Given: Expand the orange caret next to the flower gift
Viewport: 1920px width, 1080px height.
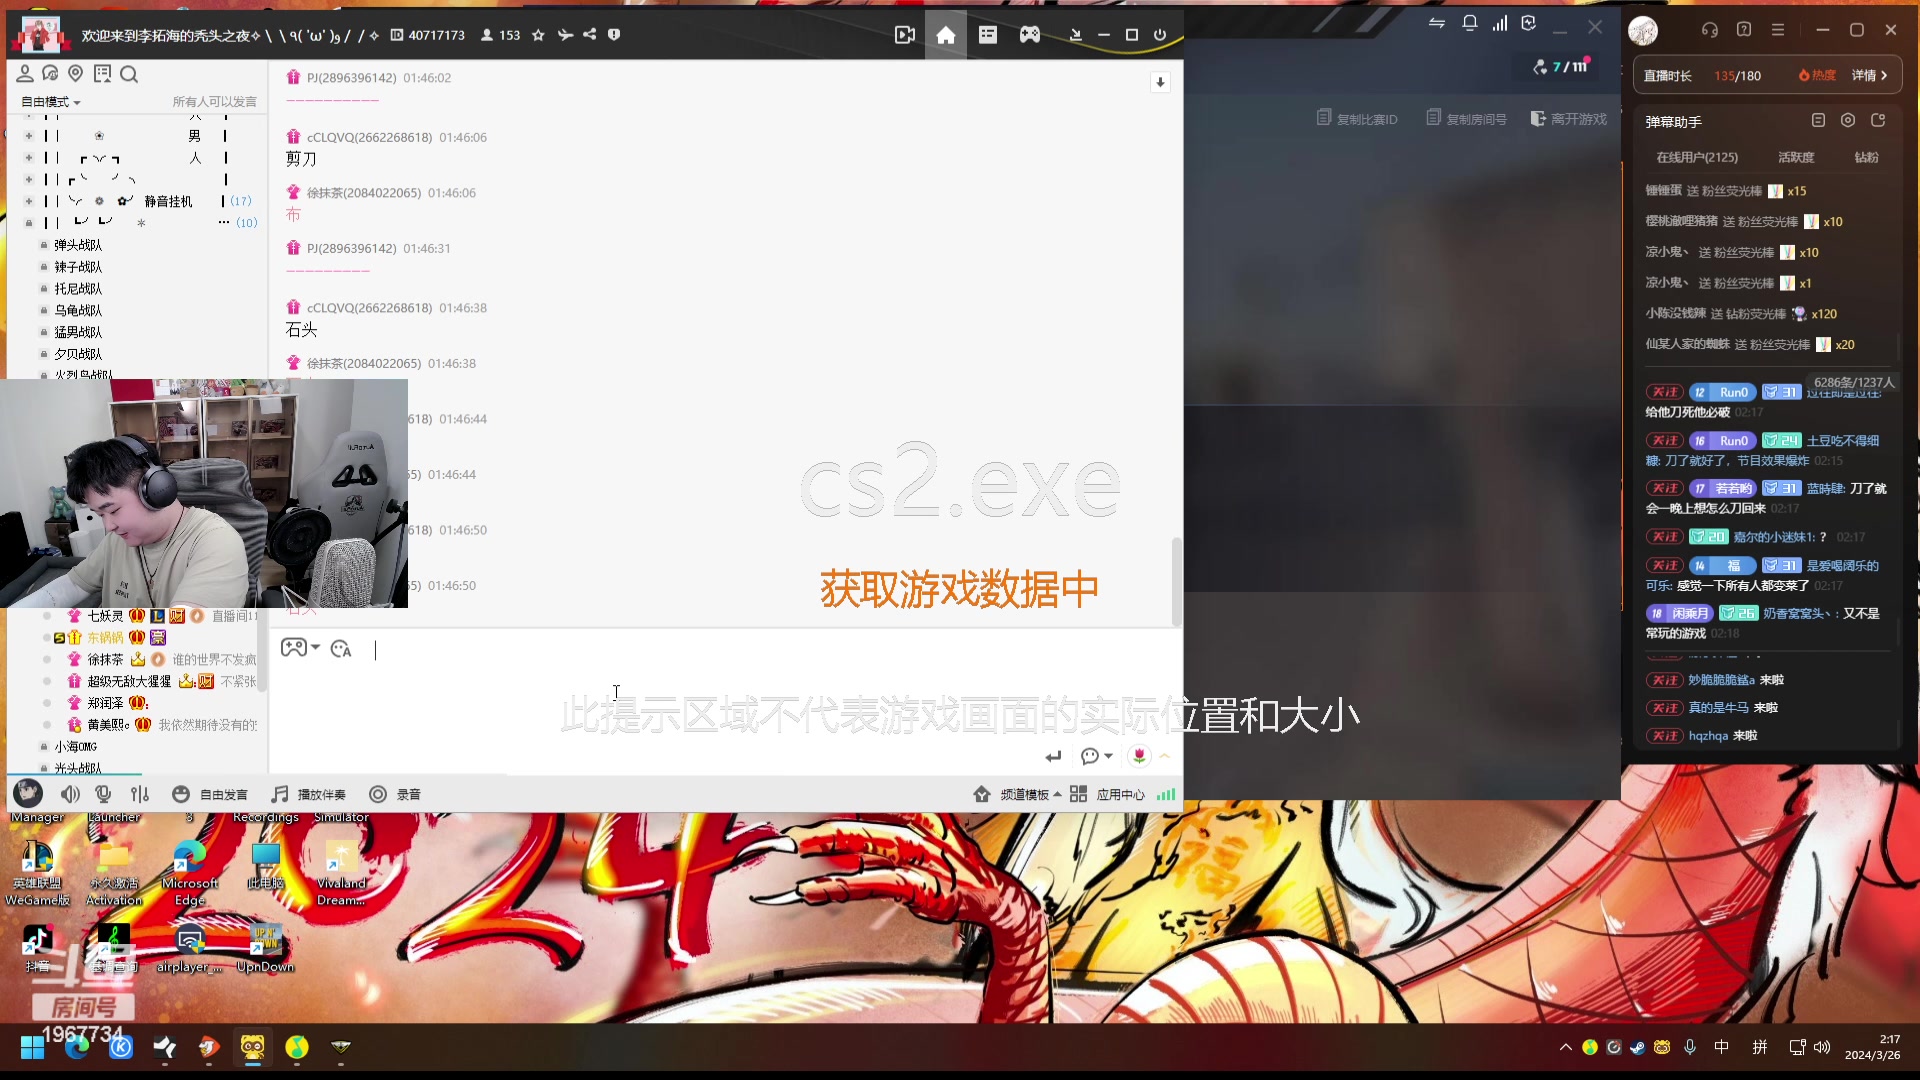Looking at the screenshot, I should click(1165, 756).
